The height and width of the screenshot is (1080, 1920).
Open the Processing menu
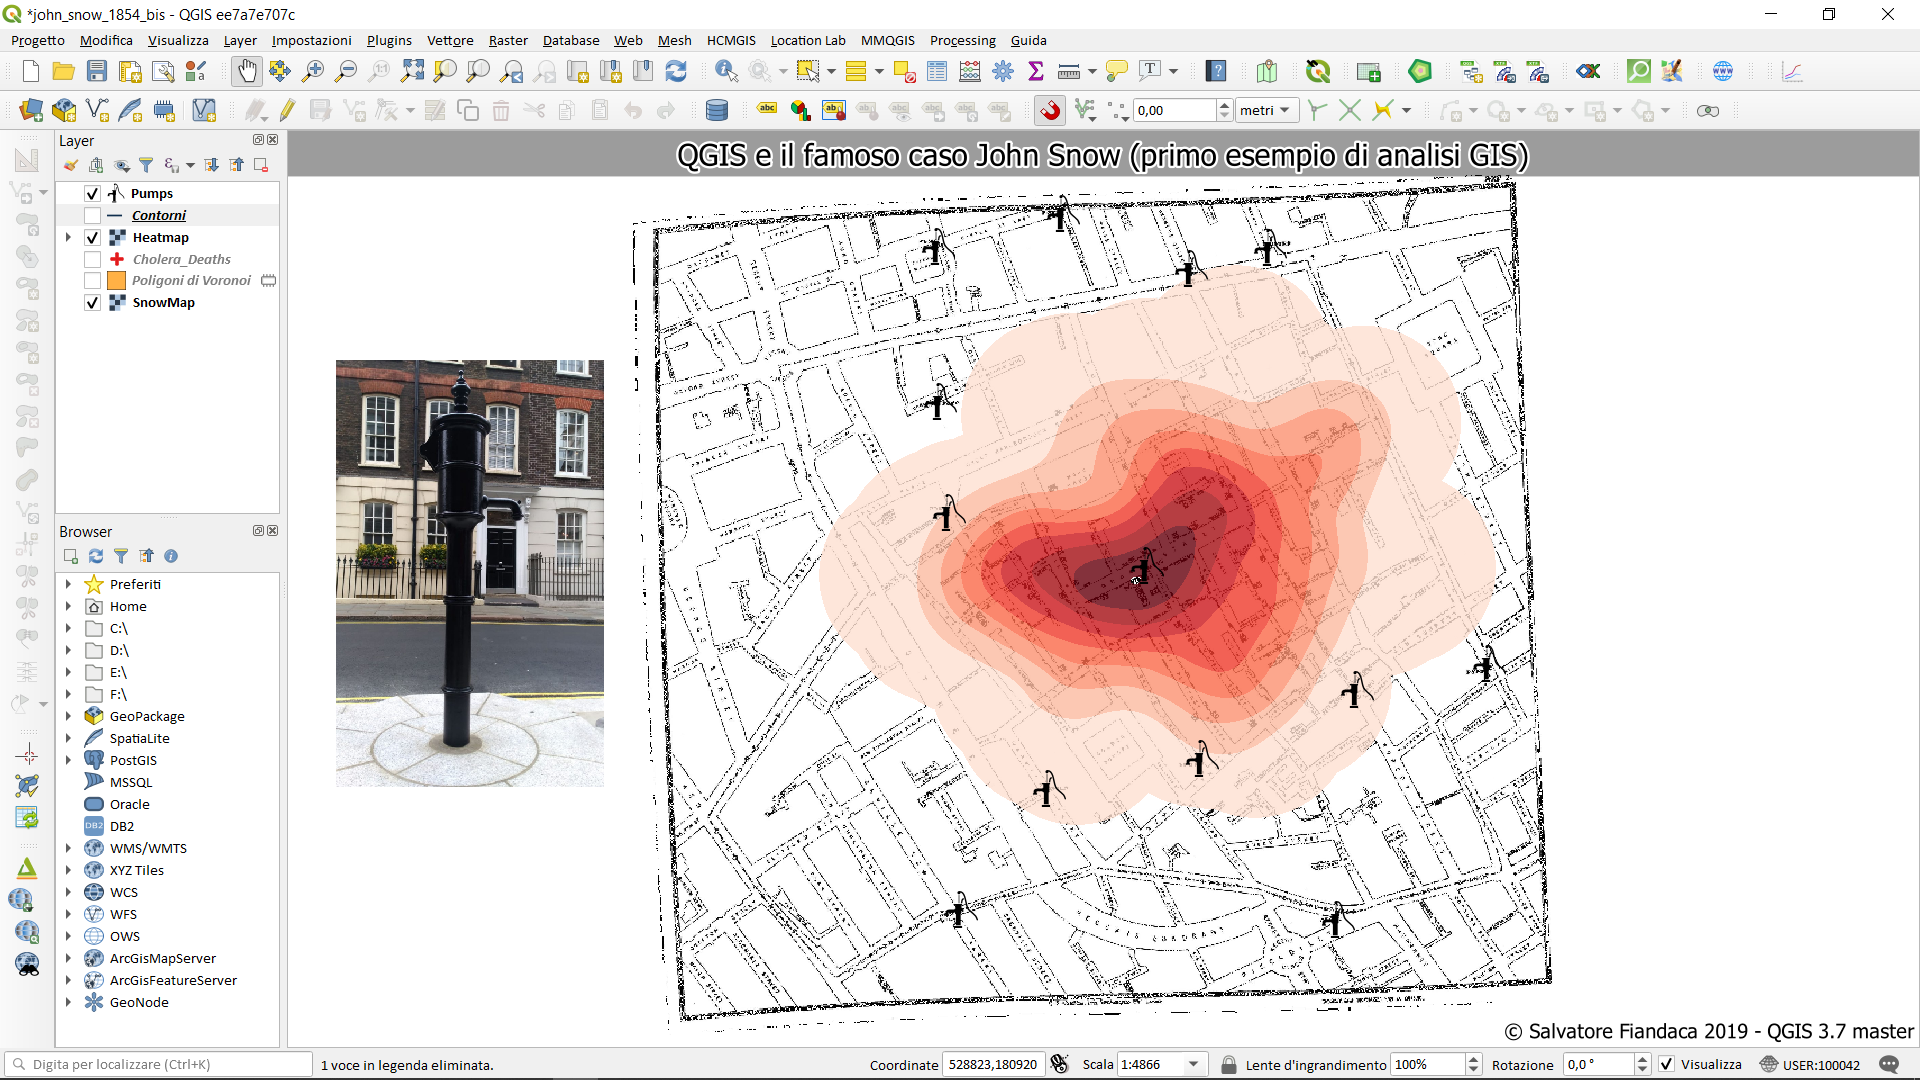tap(962, 40)
